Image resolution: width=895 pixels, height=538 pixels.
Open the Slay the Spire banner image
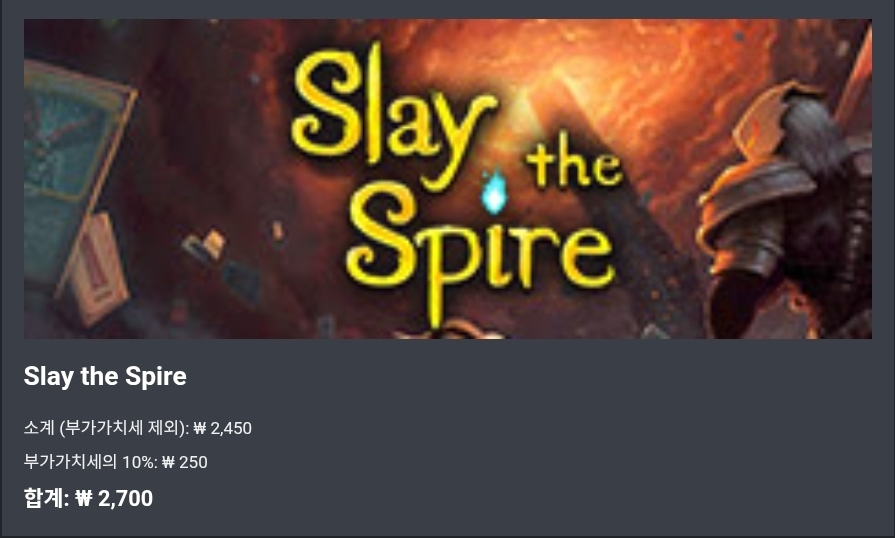pyautogui.click(x=448, y=179)
